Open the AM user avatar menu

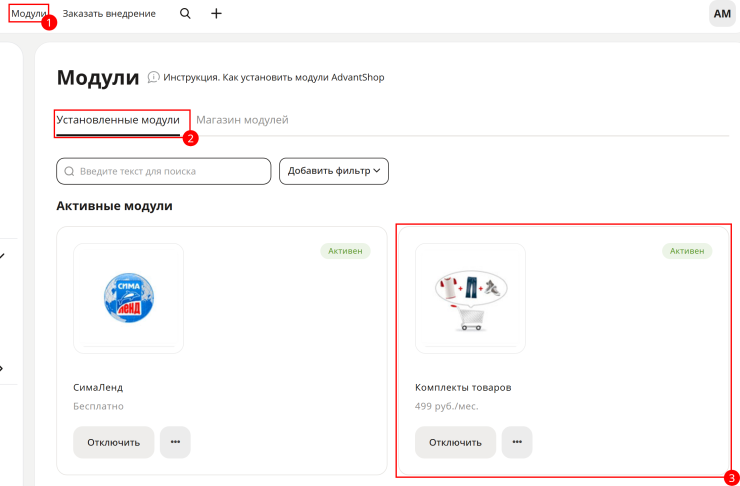[x=722, y=14]
